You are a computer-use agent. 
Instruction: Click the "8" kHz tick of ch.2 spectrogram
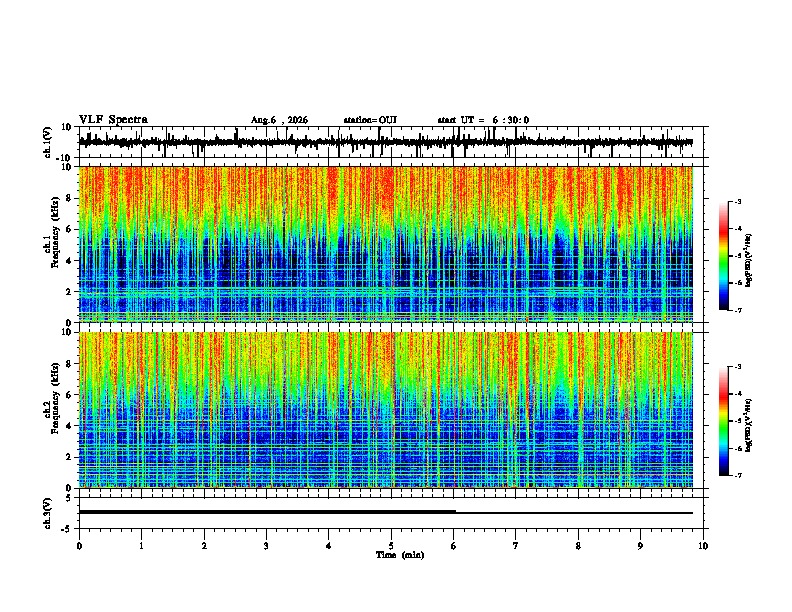coord(69,364)
